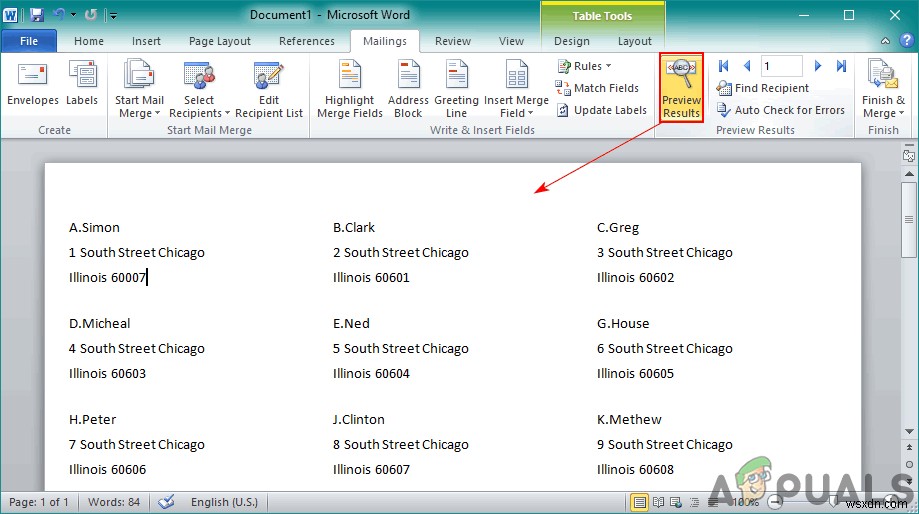Switch to Outline view
This screenshot has height=514, width=919.
[695, 502]
